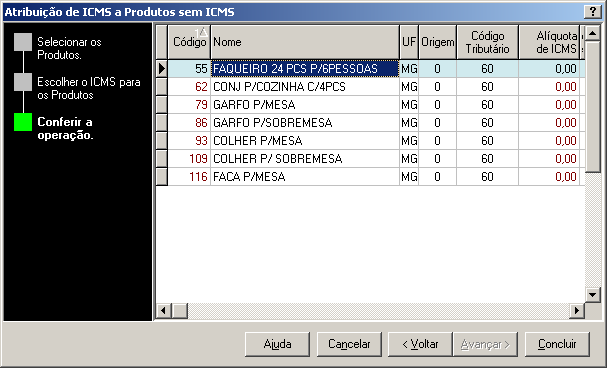Click the vertical scrollbar up arrow
Image resolution: width=607 pixels, height=368 pixels.
592,33
